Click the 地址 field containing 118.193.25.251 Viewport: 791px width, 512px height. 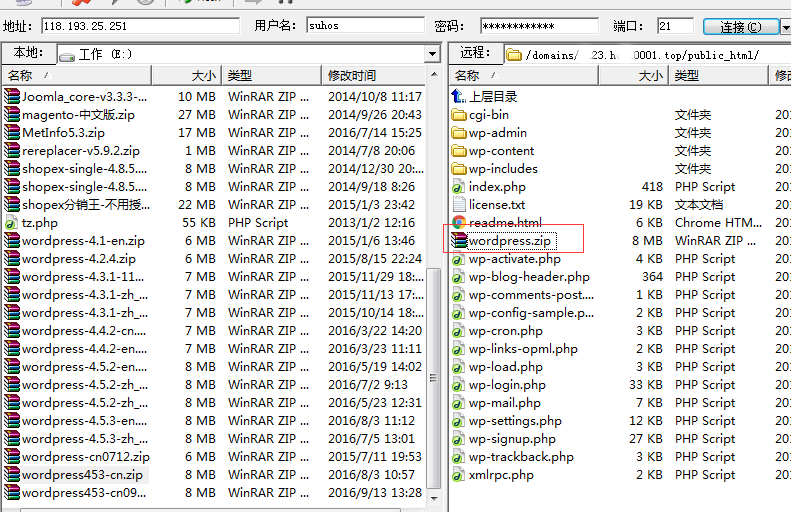(141, 26)
